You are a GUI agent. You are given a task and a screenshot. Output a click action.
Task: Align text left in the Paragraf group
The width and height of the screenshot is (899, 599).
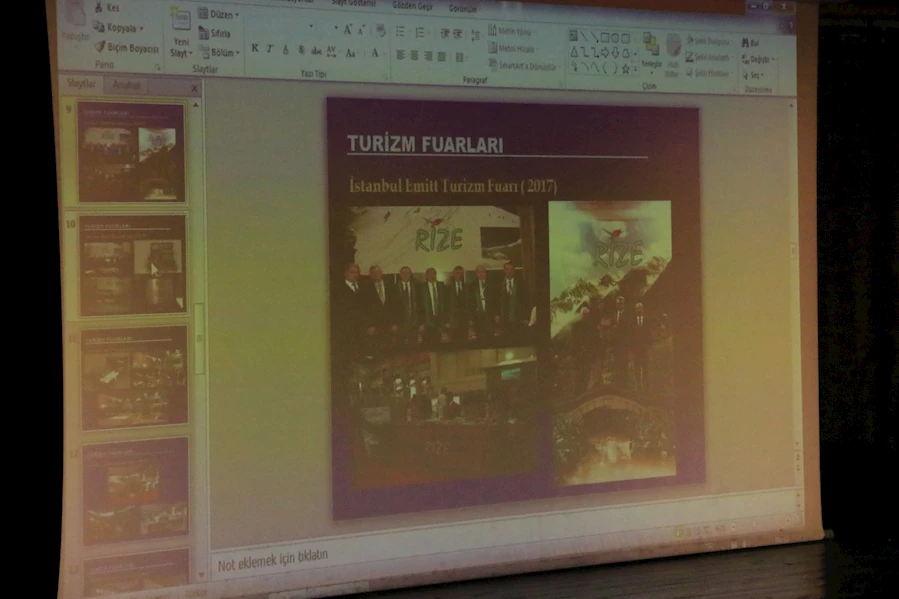click(401, 56)
